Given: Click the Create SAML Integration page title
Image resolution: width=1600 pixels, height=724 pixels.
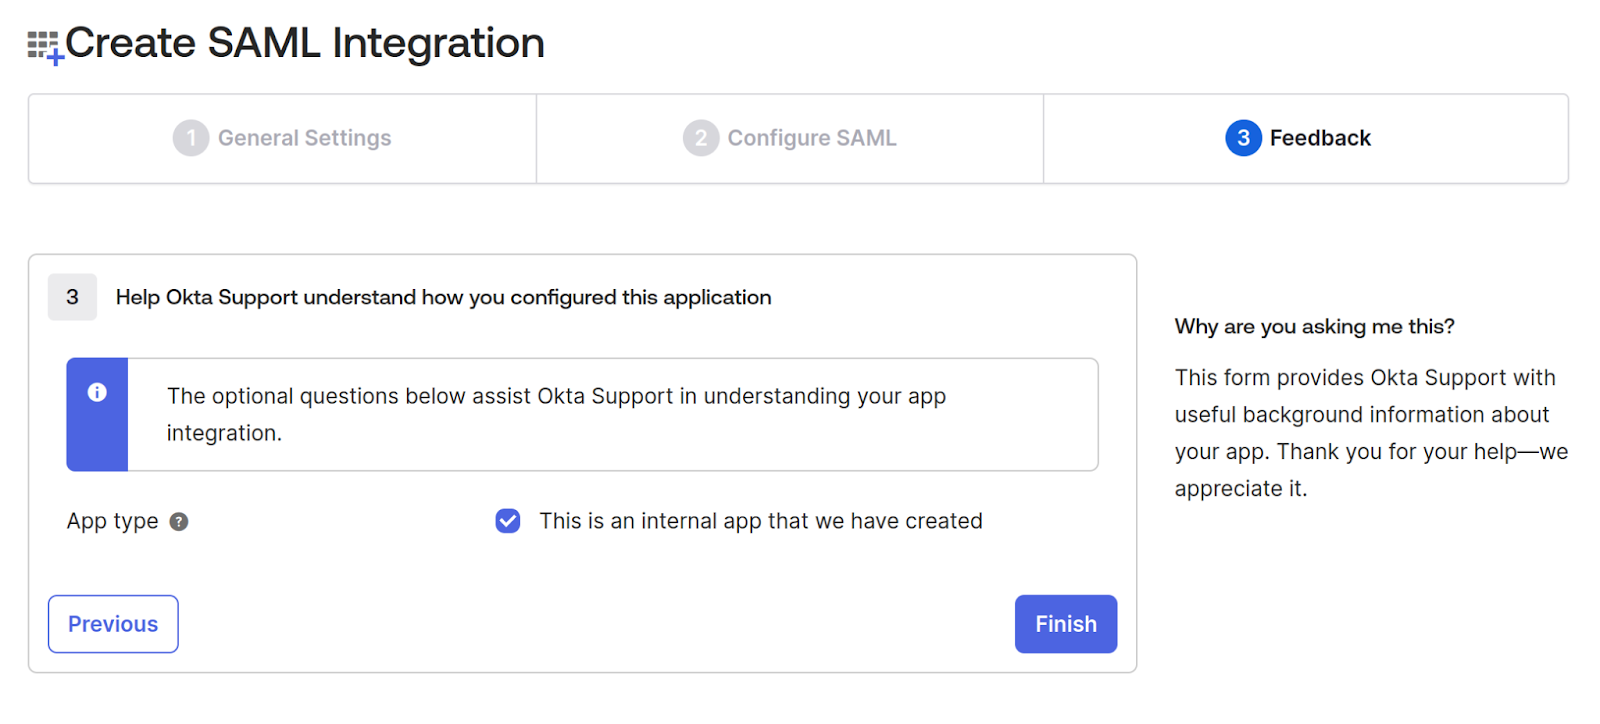Looking at the screenshot, I should click(x=304, y=43).
